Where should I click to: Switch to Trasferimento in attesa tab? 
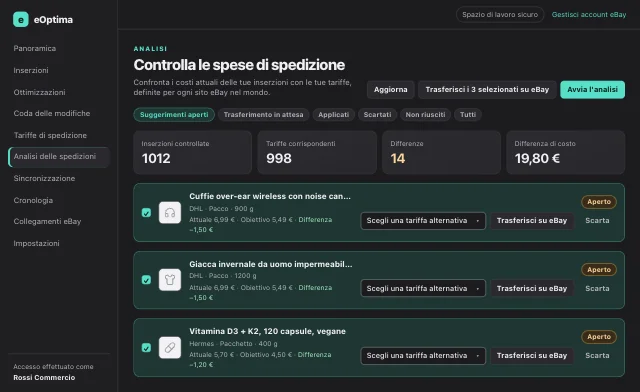[x=263, y=115]
